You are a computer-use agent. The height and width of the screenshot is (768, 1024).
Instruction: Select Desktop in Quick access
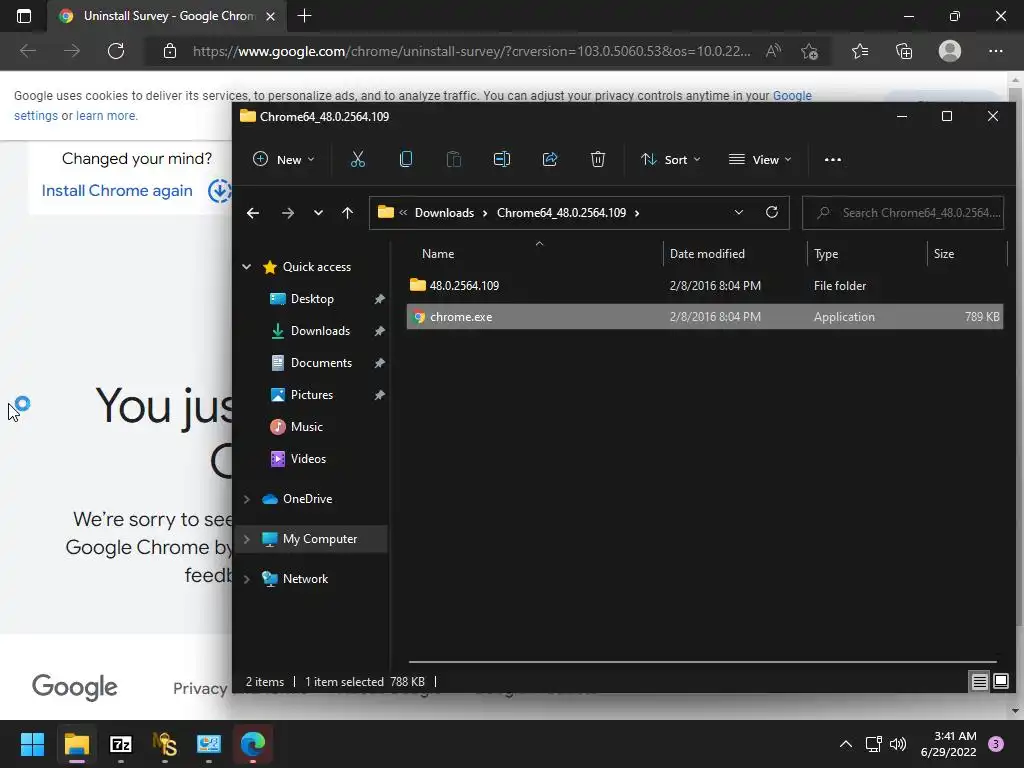pyautogui.click(x=312, y=298)
